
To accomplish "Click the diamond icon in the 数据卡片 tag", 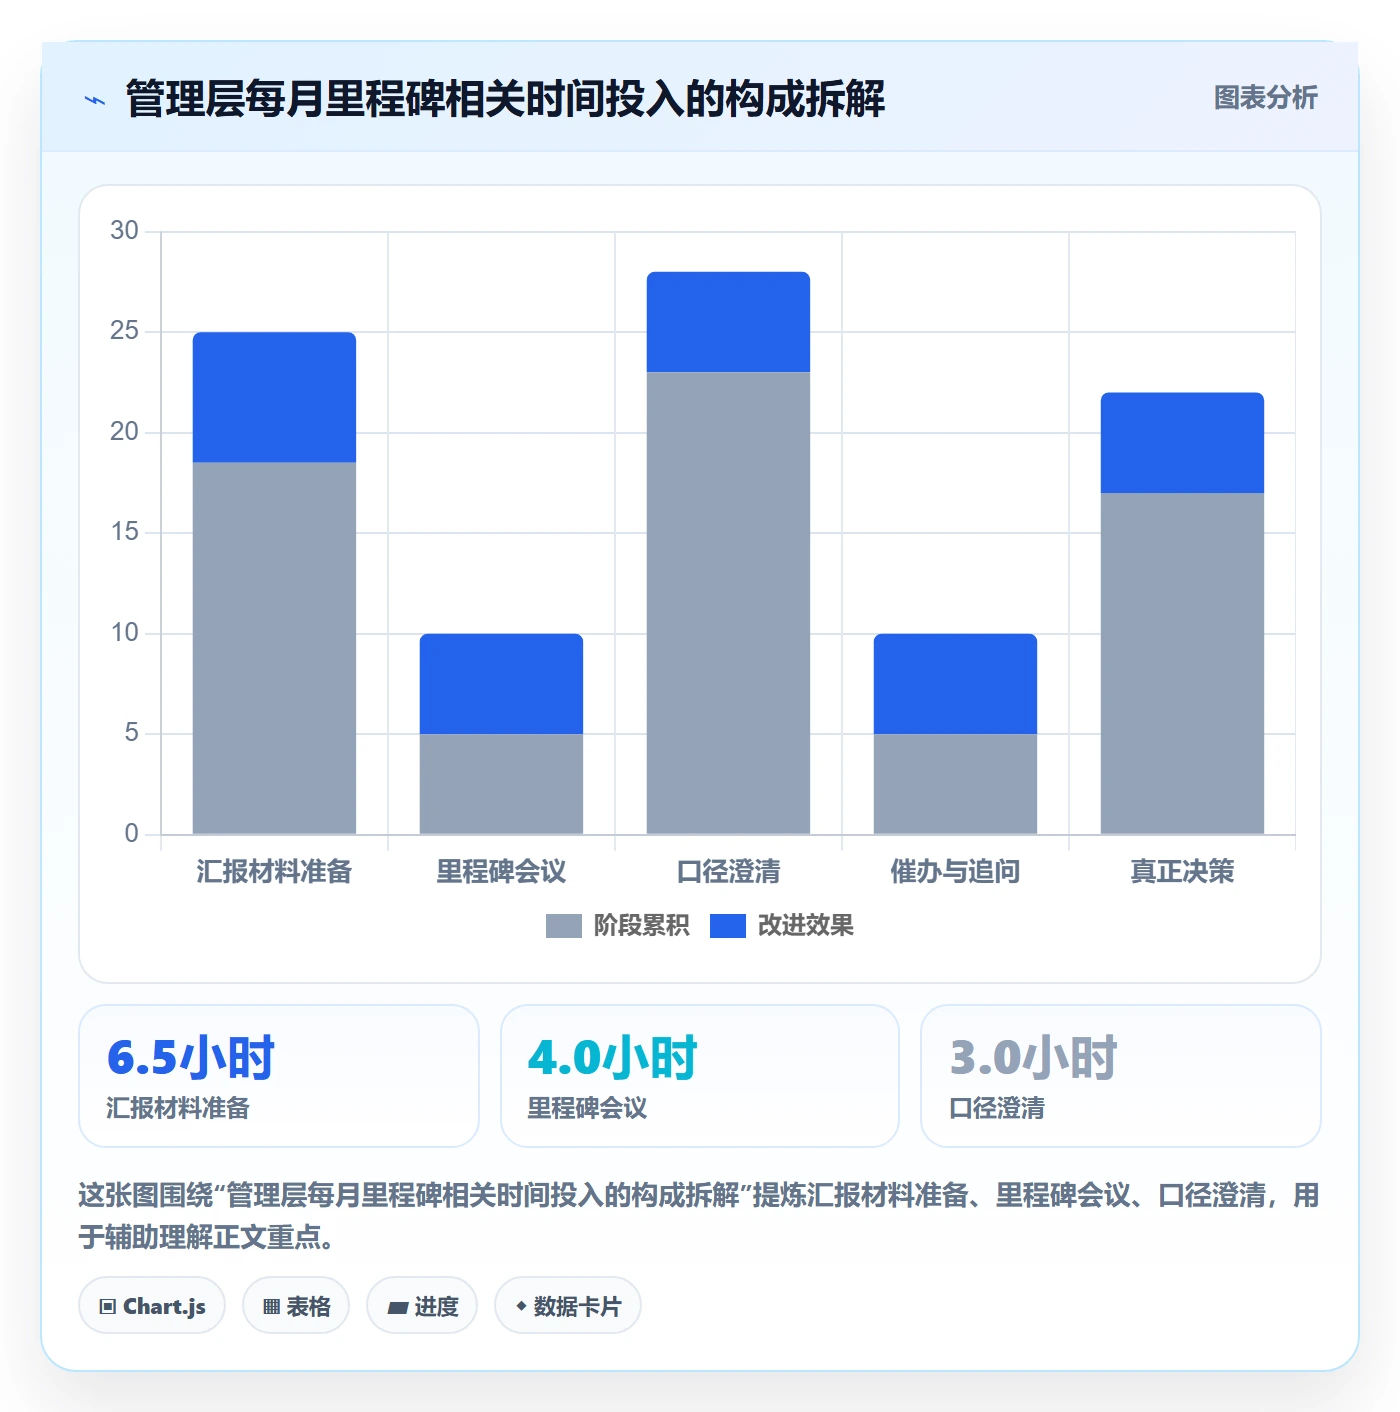I will 521,1306.
